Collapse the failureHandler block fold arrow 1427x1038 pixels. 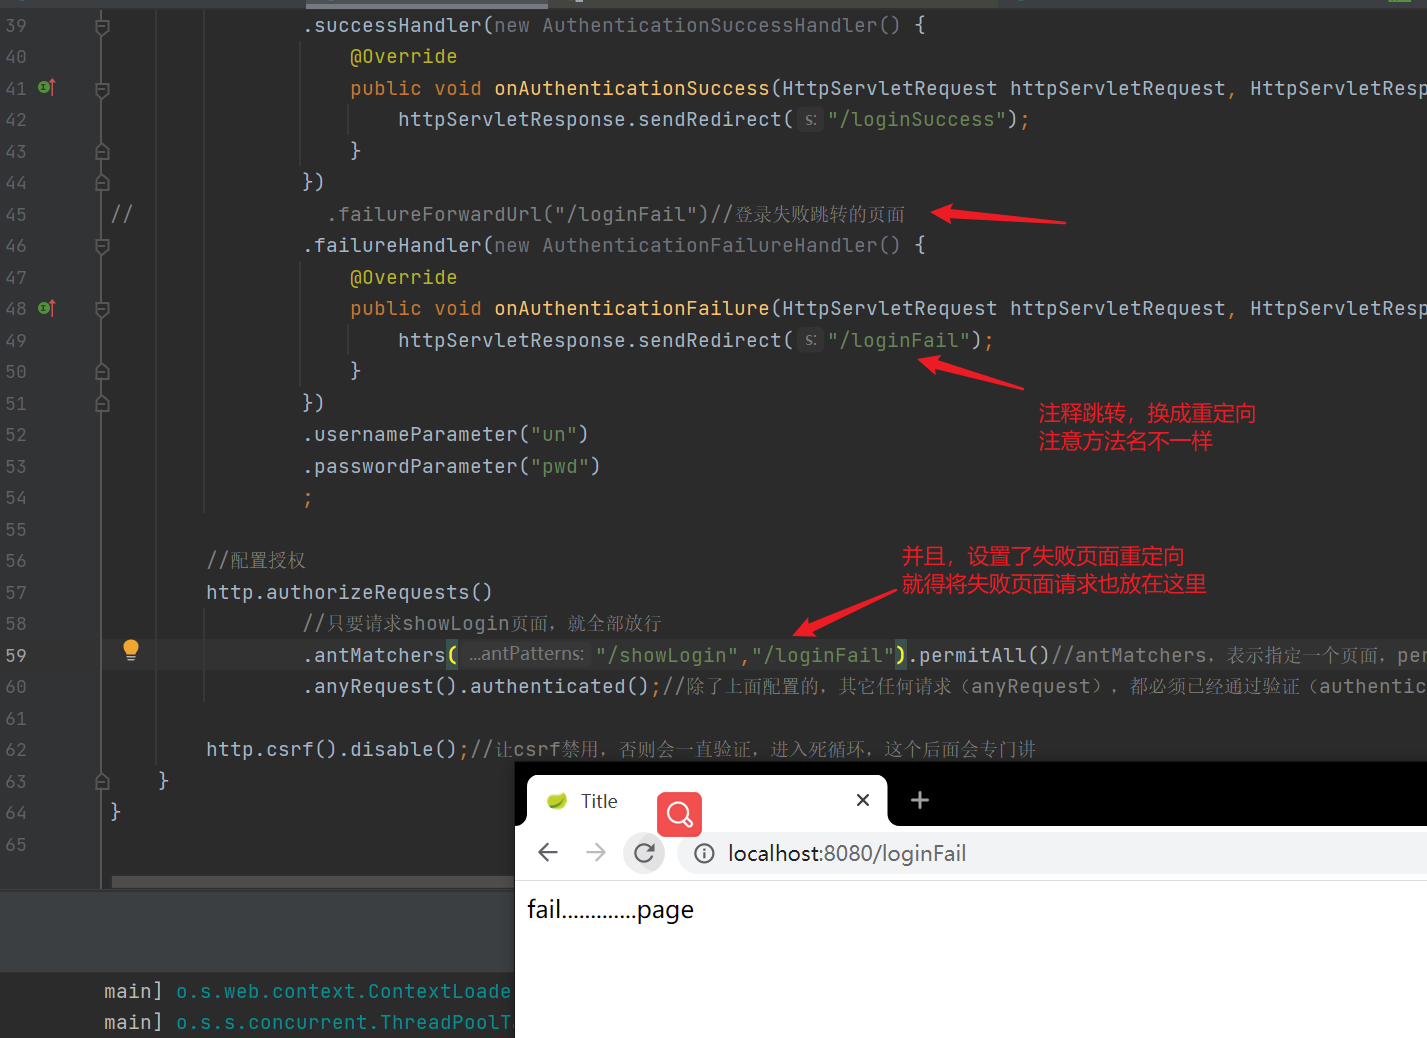(x=101, y=245)
